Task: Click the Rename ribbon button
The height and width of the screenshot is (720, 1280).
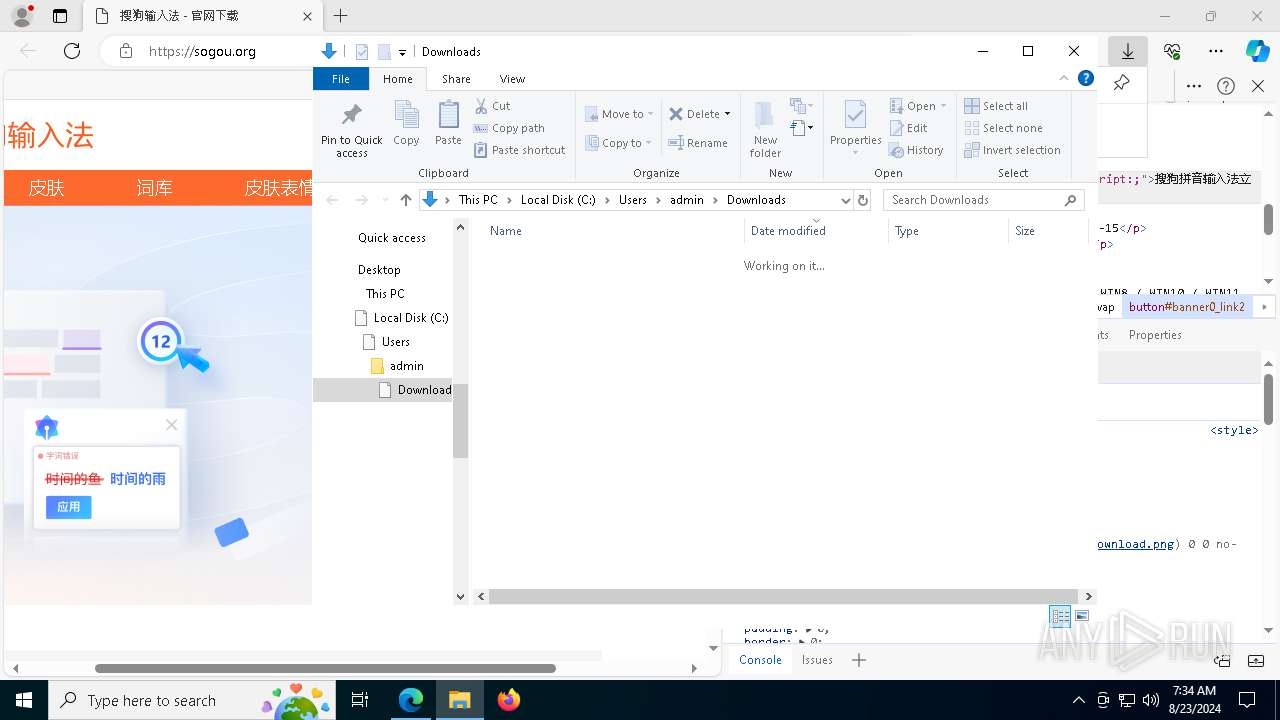Action: coord(698,143)
